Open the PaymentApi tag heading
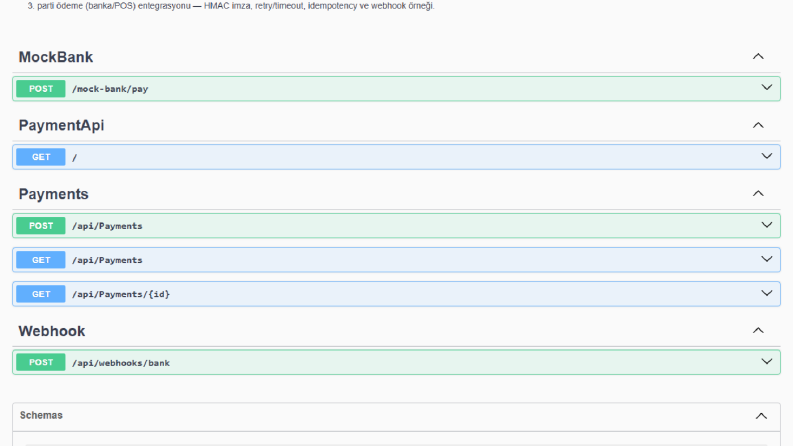 [x=61, y=125]
